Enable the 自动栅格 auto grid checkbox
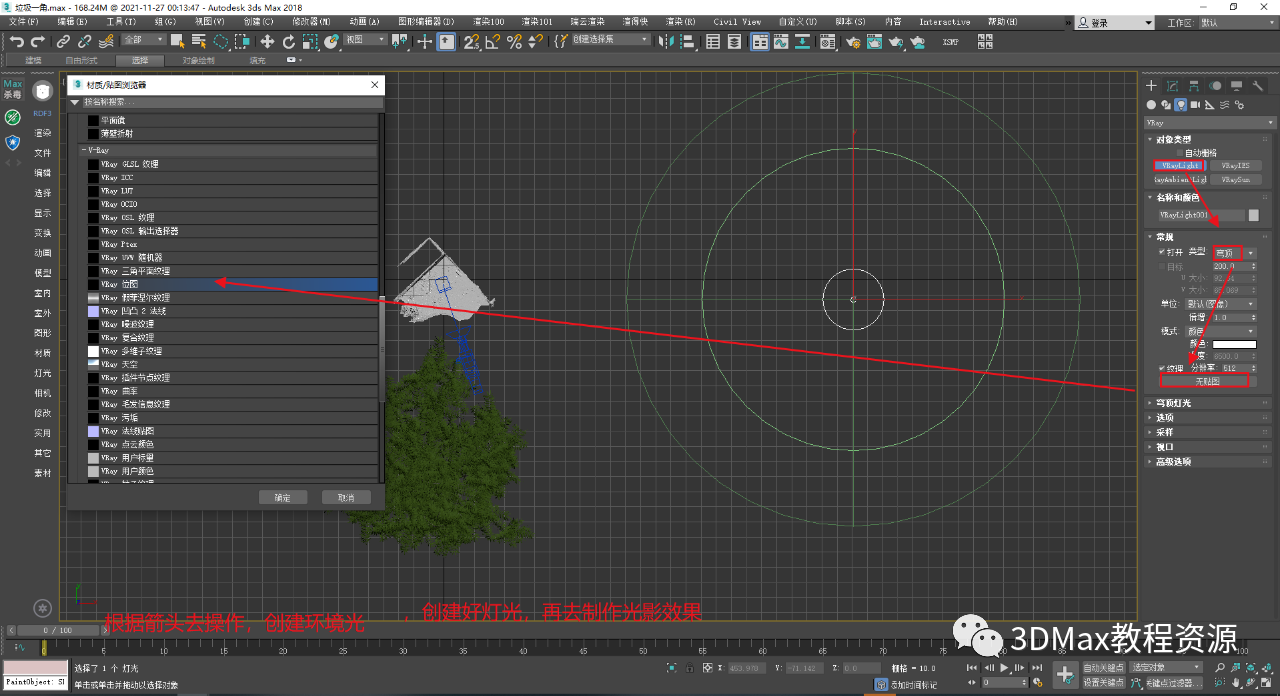1280x696 pixels. pyautogui.click(x=1178, y=152)
